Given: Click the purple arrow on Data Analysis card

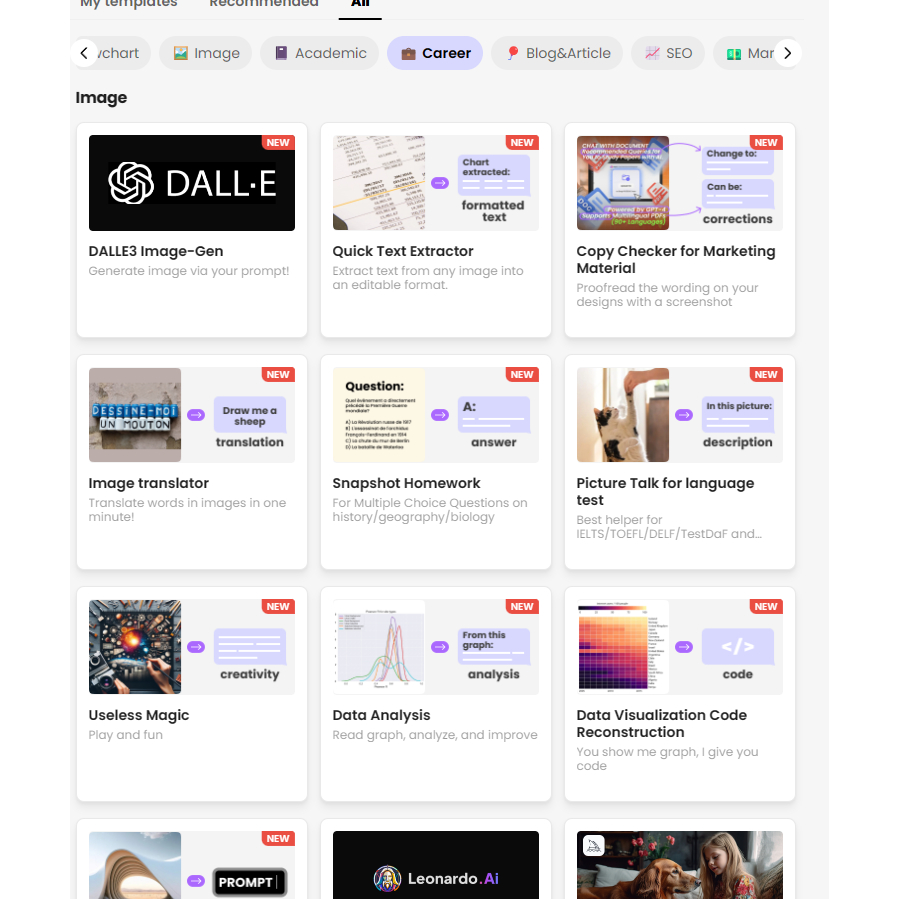Looking at the screenshot, I should pyautogui.click(x=440, y=647).
